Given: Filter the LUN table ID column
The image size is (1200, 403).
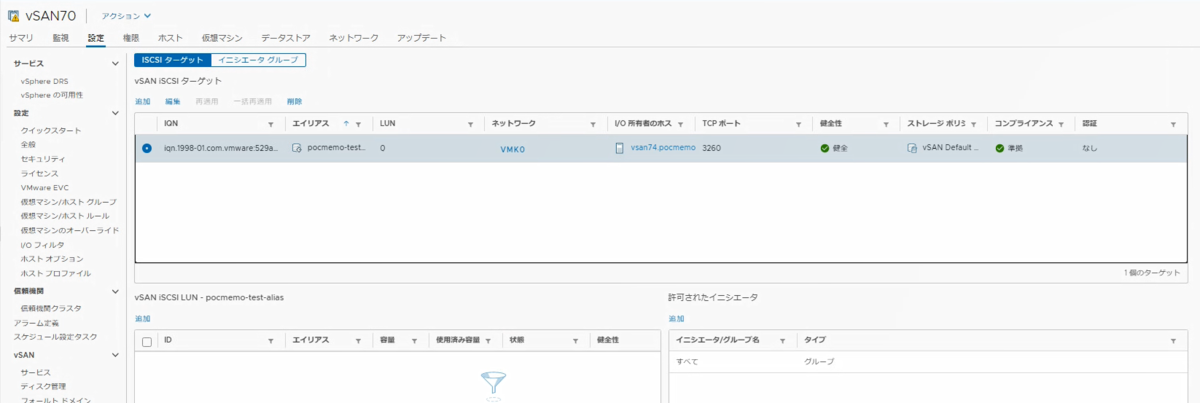Looking at the screenshot, I should (x=271, y=341).
